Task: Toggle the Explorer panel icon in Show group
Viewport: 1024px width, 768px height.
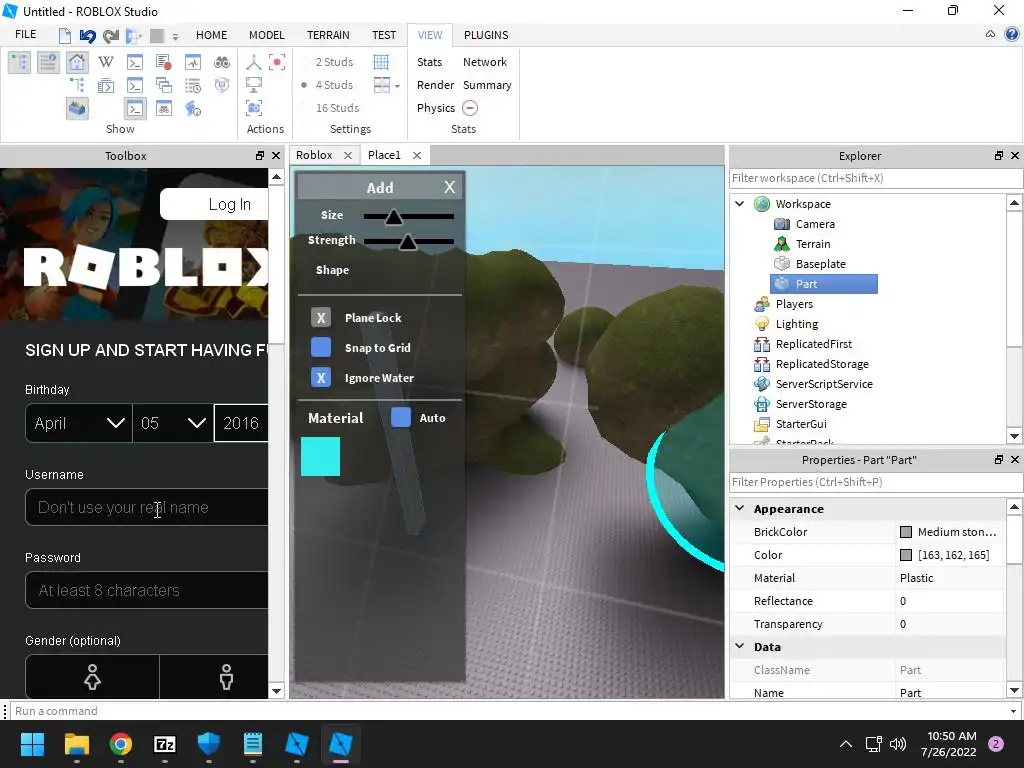Action: (19, 63)
